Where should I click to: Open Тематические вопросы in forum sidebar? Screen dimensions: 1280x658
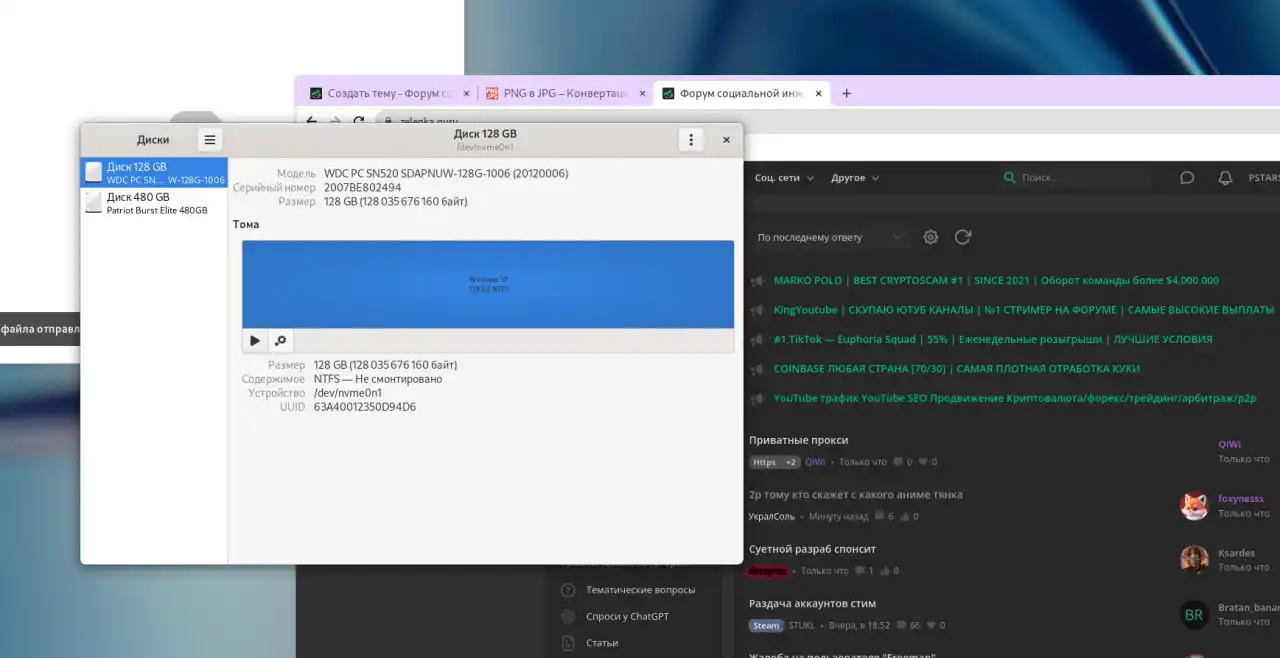pos(640,590)
